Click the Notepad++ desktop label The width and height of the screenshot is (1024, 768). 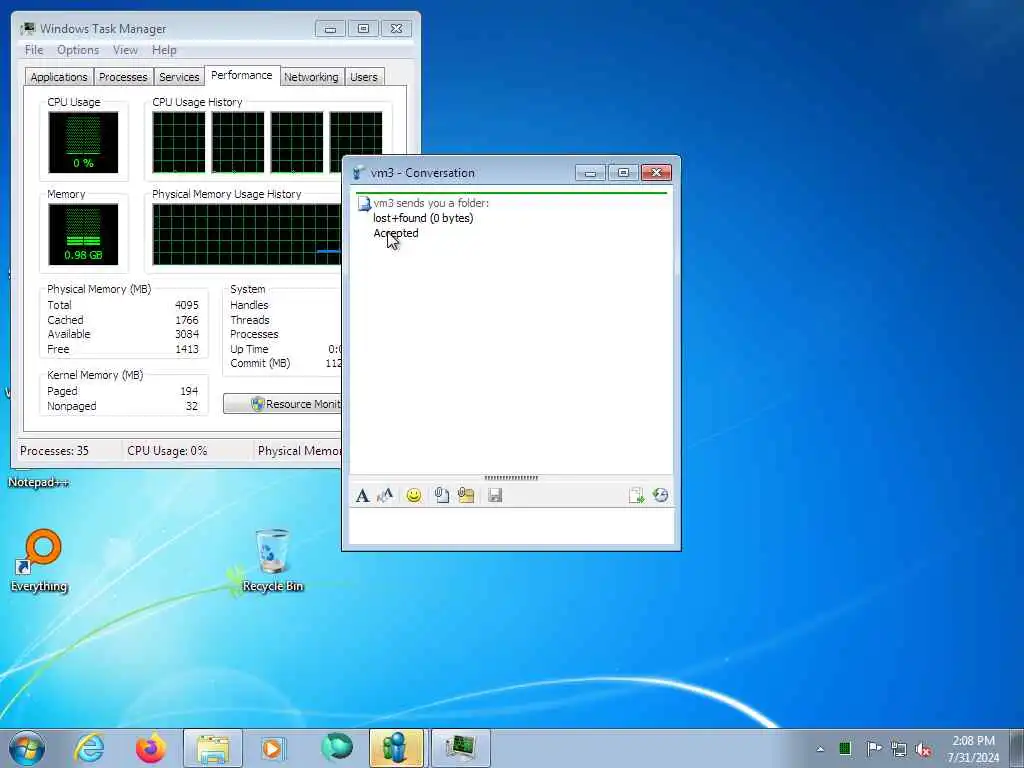39,483
